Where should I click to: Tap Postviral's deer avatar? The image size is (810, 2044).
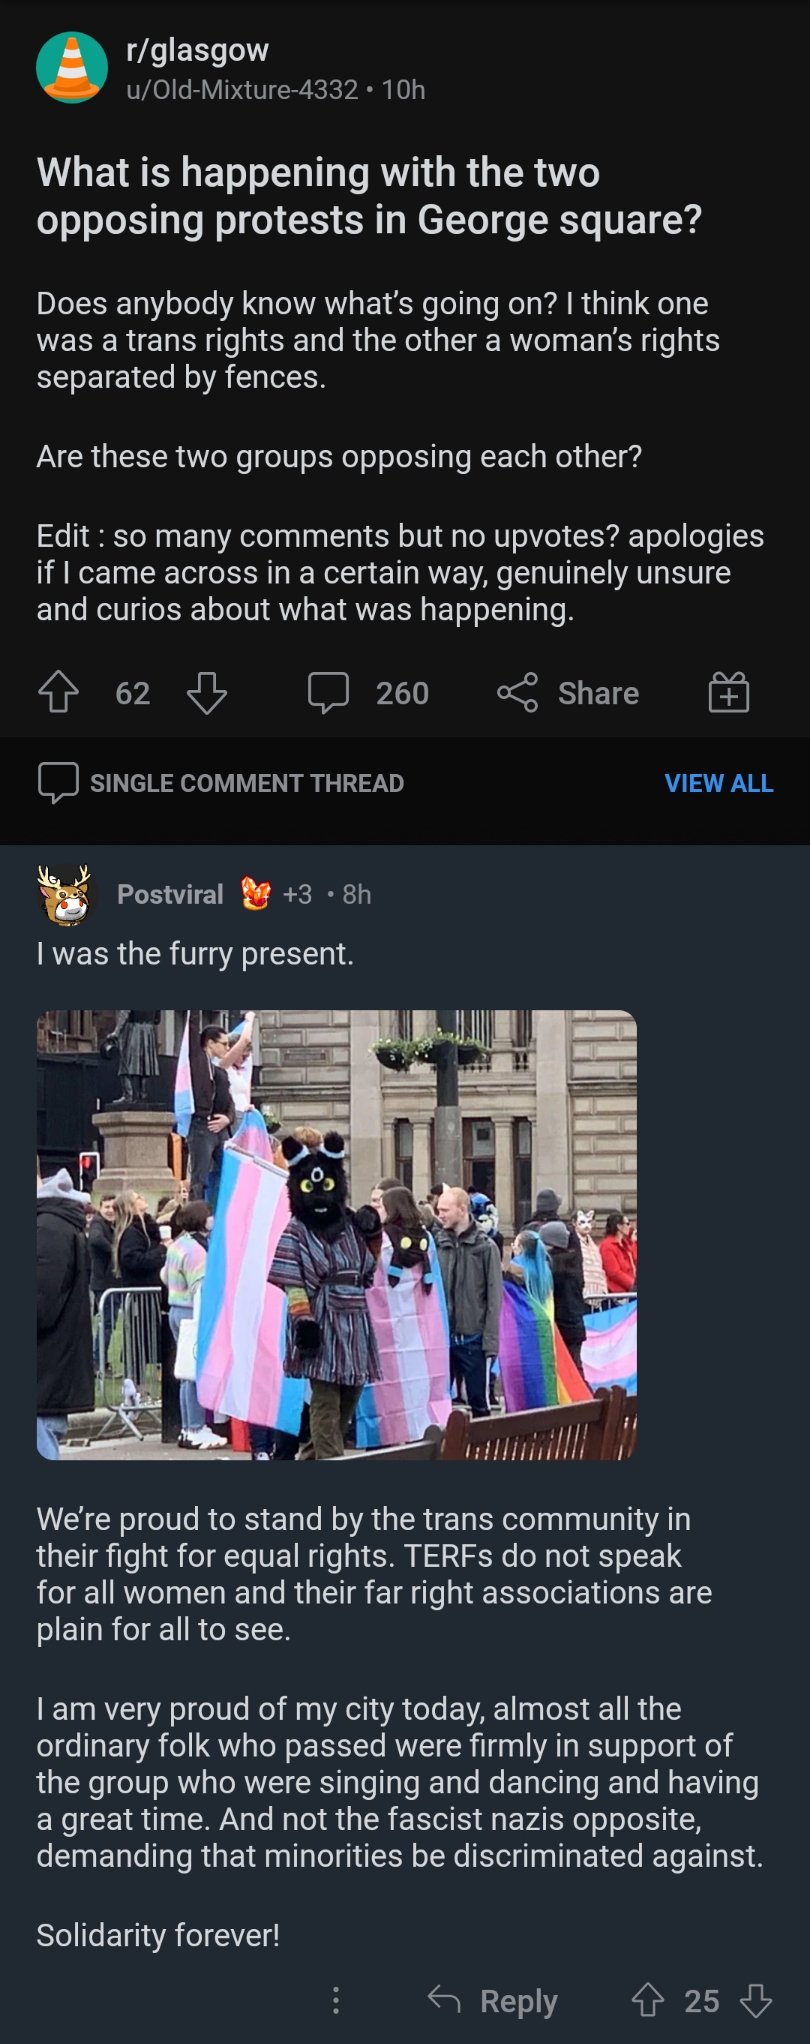(65, 894)
